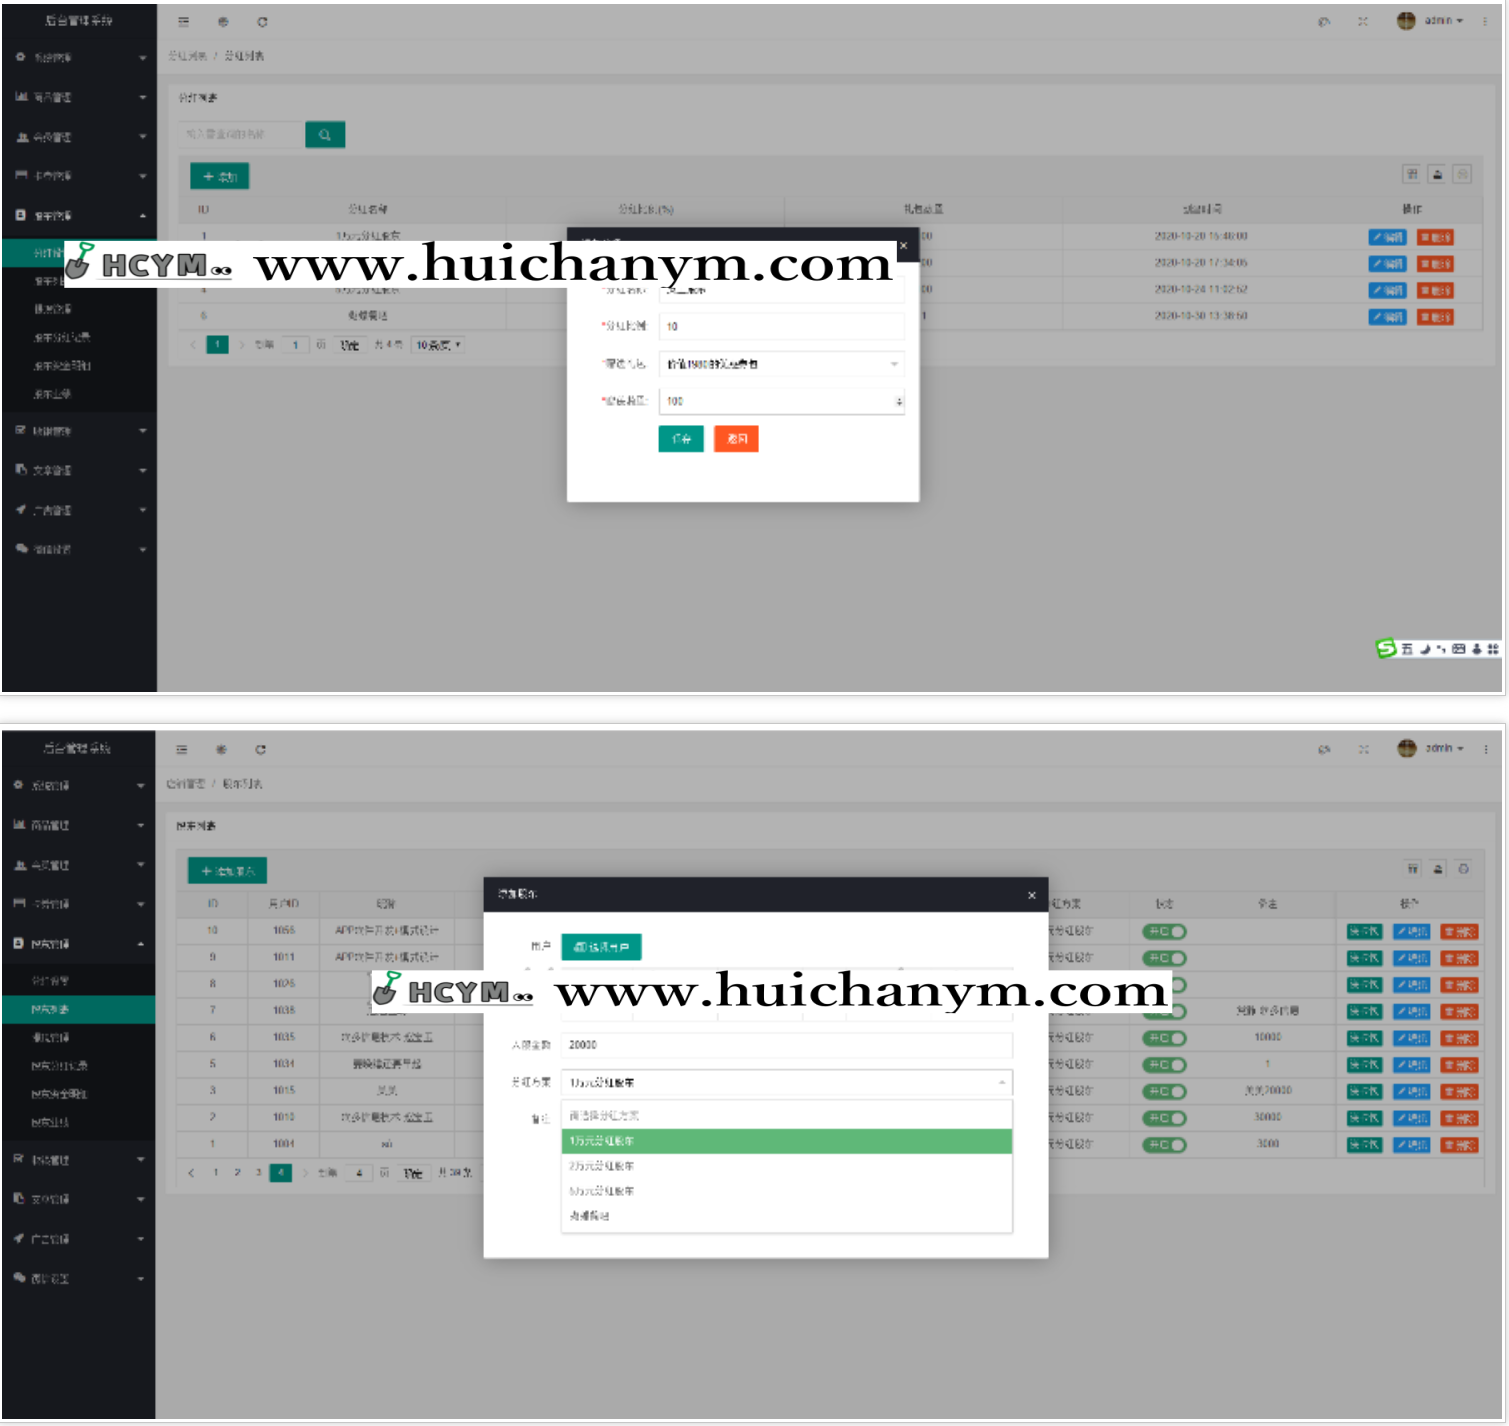Click dividend ratio field showing '10'
1509x1426 pixels.
(x=782, y=326)
